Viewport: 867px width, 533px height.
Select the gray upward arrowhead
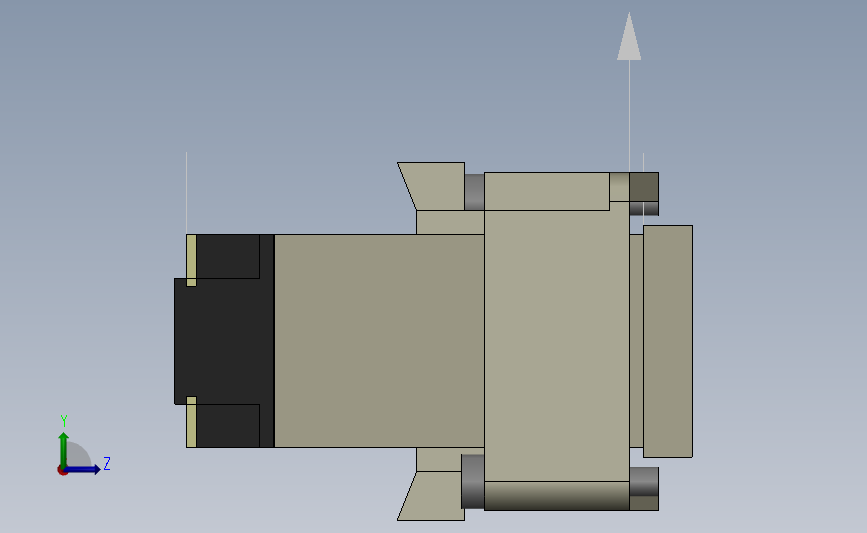[x=629, y=36]
